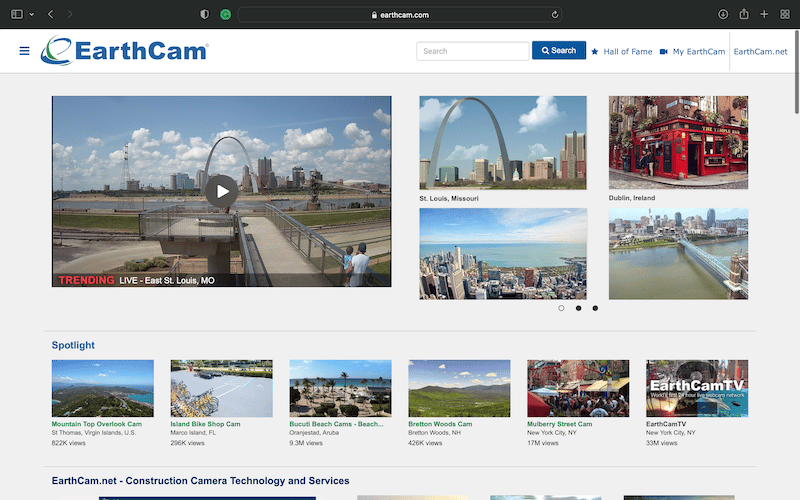This screenshot has width=800, height=500.
Task: Click the Hall of Fame star icon
Action: (x=594, y=52)
